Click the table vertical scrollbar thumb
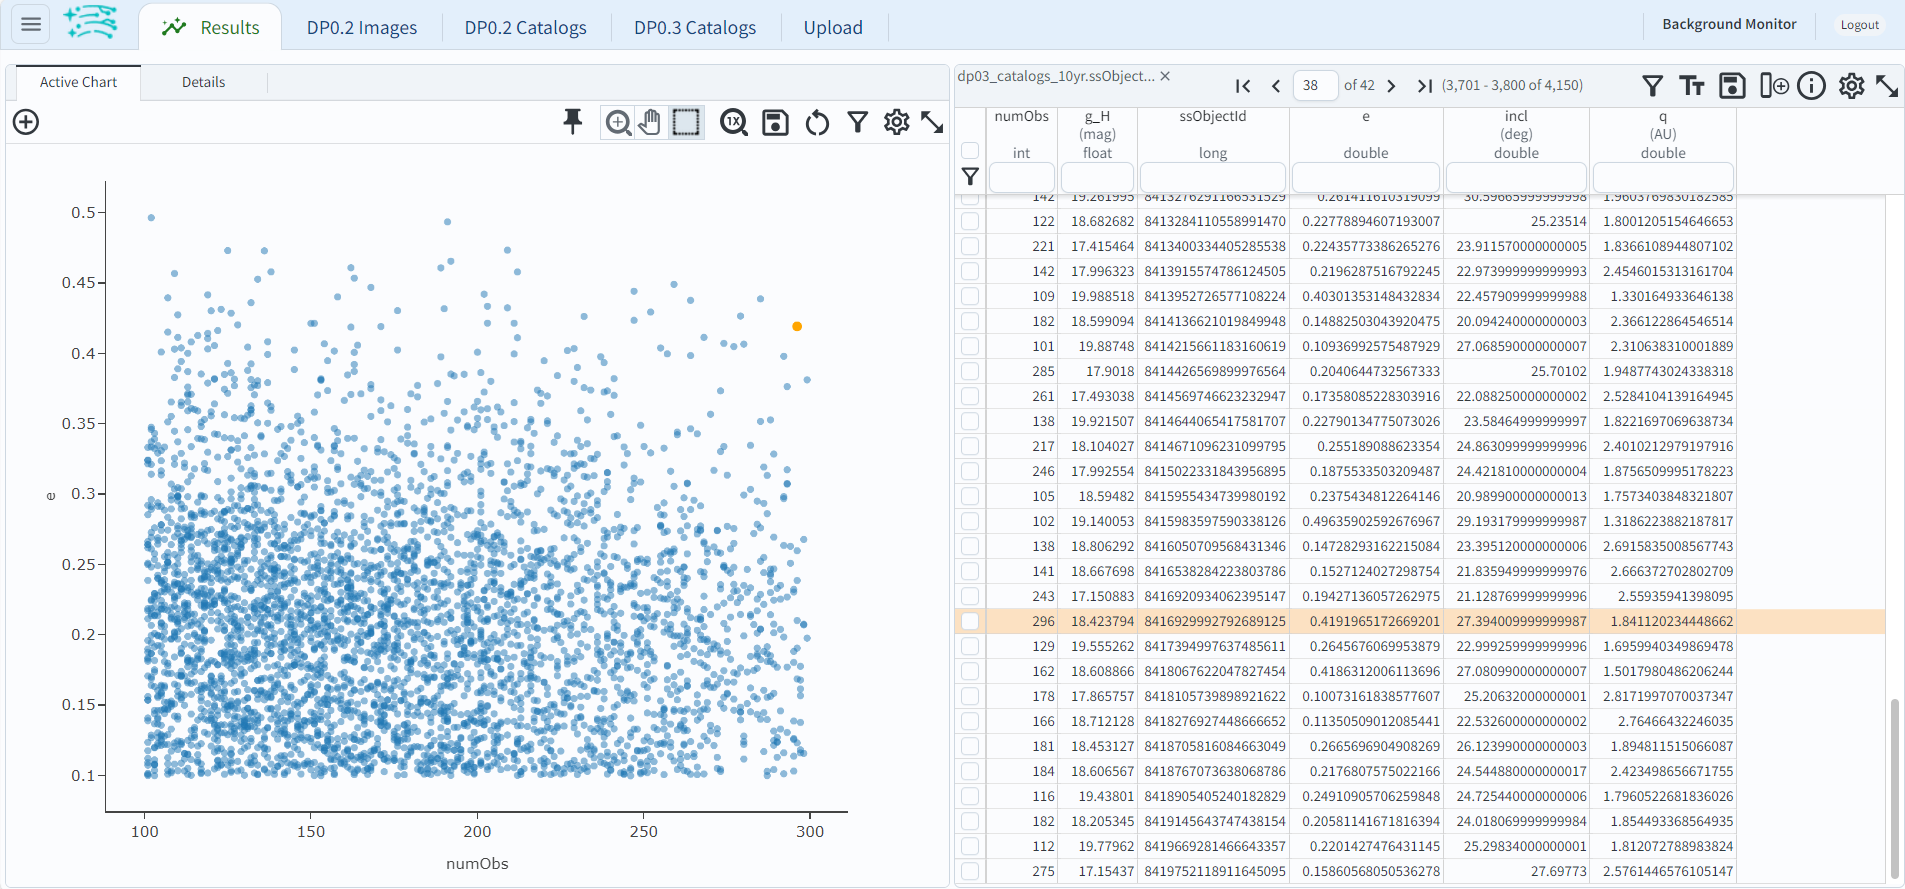1905x889 pixels. [x=1894, y=787]
